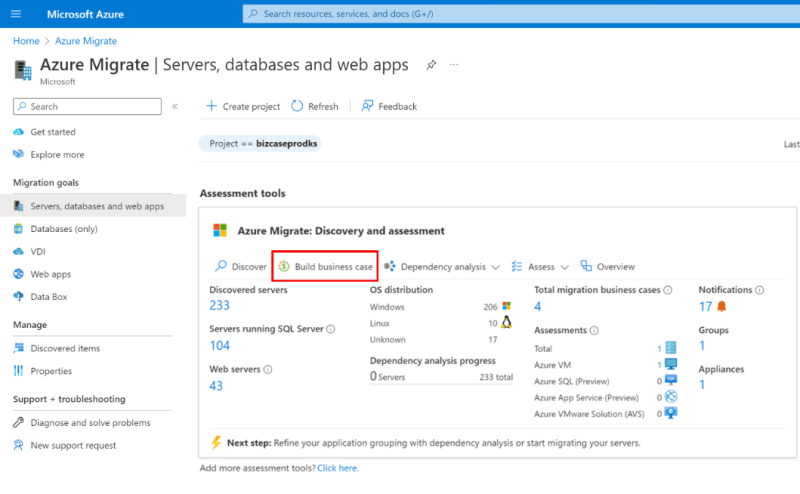Open the ellipsis more options menu
The width and height of the screenshot is (800, 494).
click(454, 65)
